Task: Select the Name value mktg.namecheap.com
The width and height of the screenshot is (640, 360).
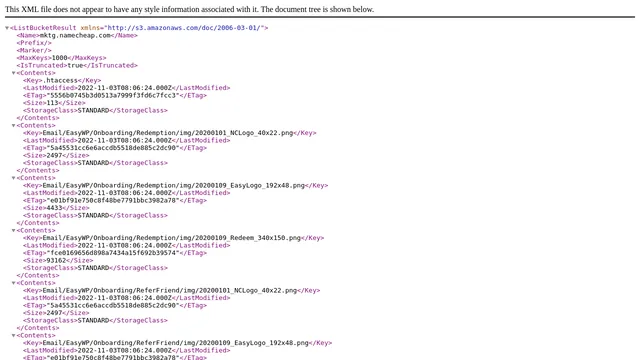Action: coord(75,36)
